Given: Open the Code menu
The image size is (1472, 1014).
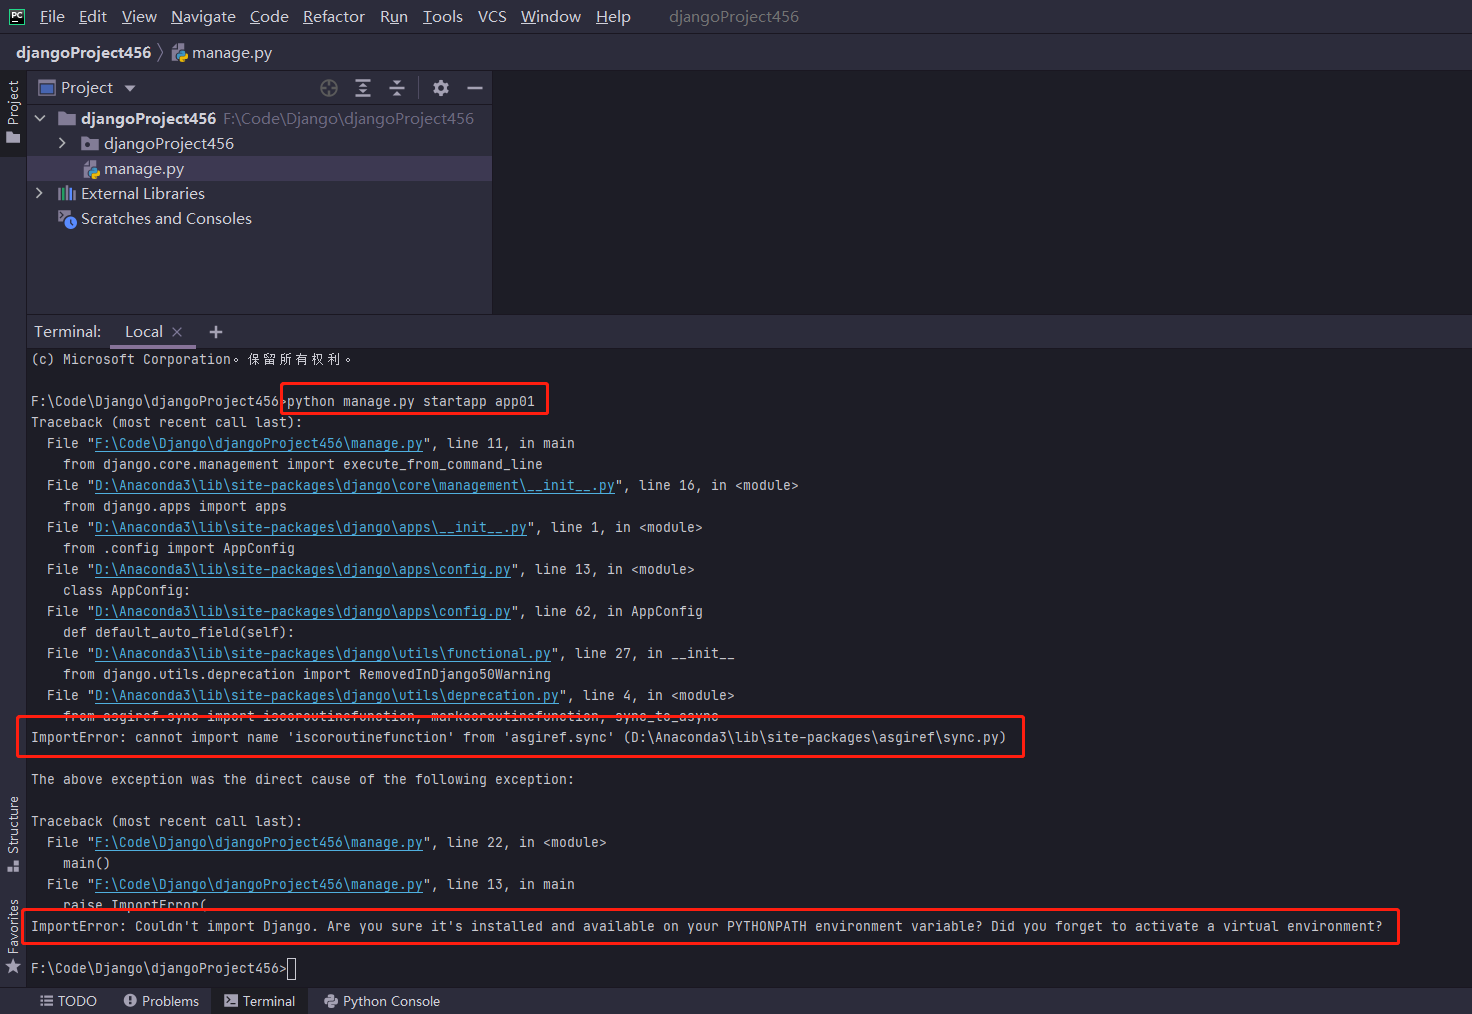Looking at the screenshot, I should 269,17.
